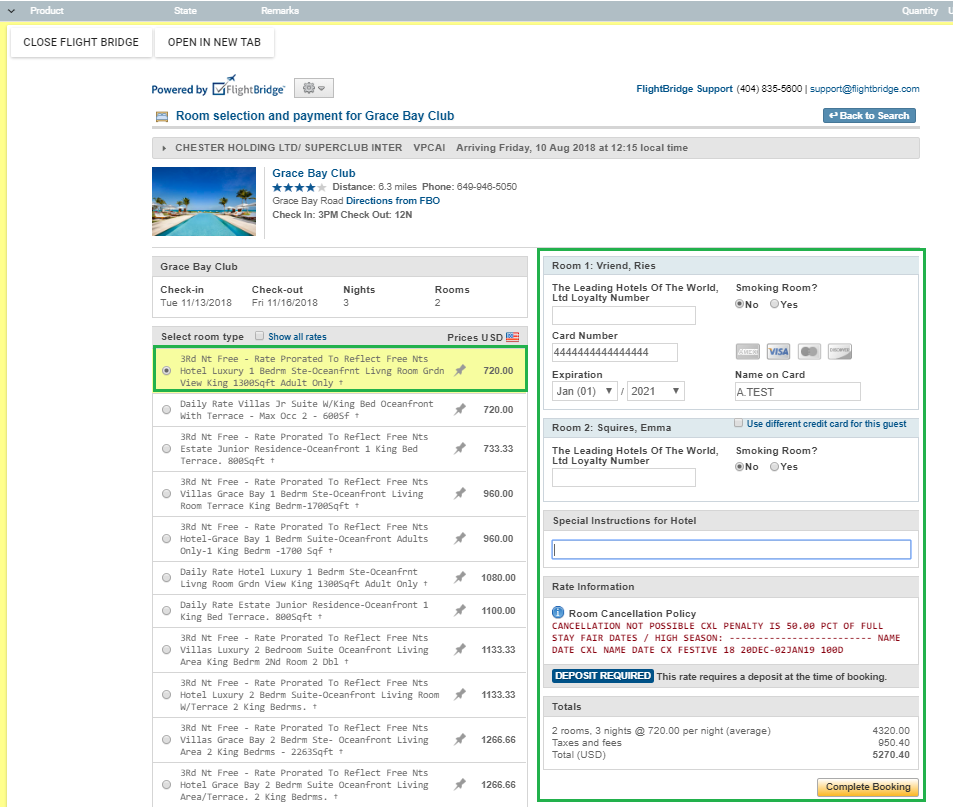Screen dimensions: 953x807
Task: Click Open In New Tab button
Action: point(214,42)
